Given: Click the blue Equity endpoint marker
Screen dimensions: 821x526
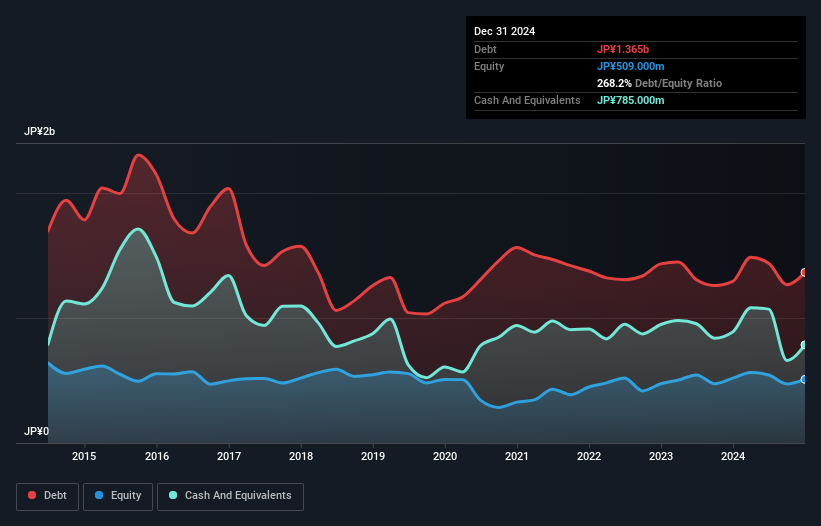Looking at the screenshot, I should [x=805, y=379].
